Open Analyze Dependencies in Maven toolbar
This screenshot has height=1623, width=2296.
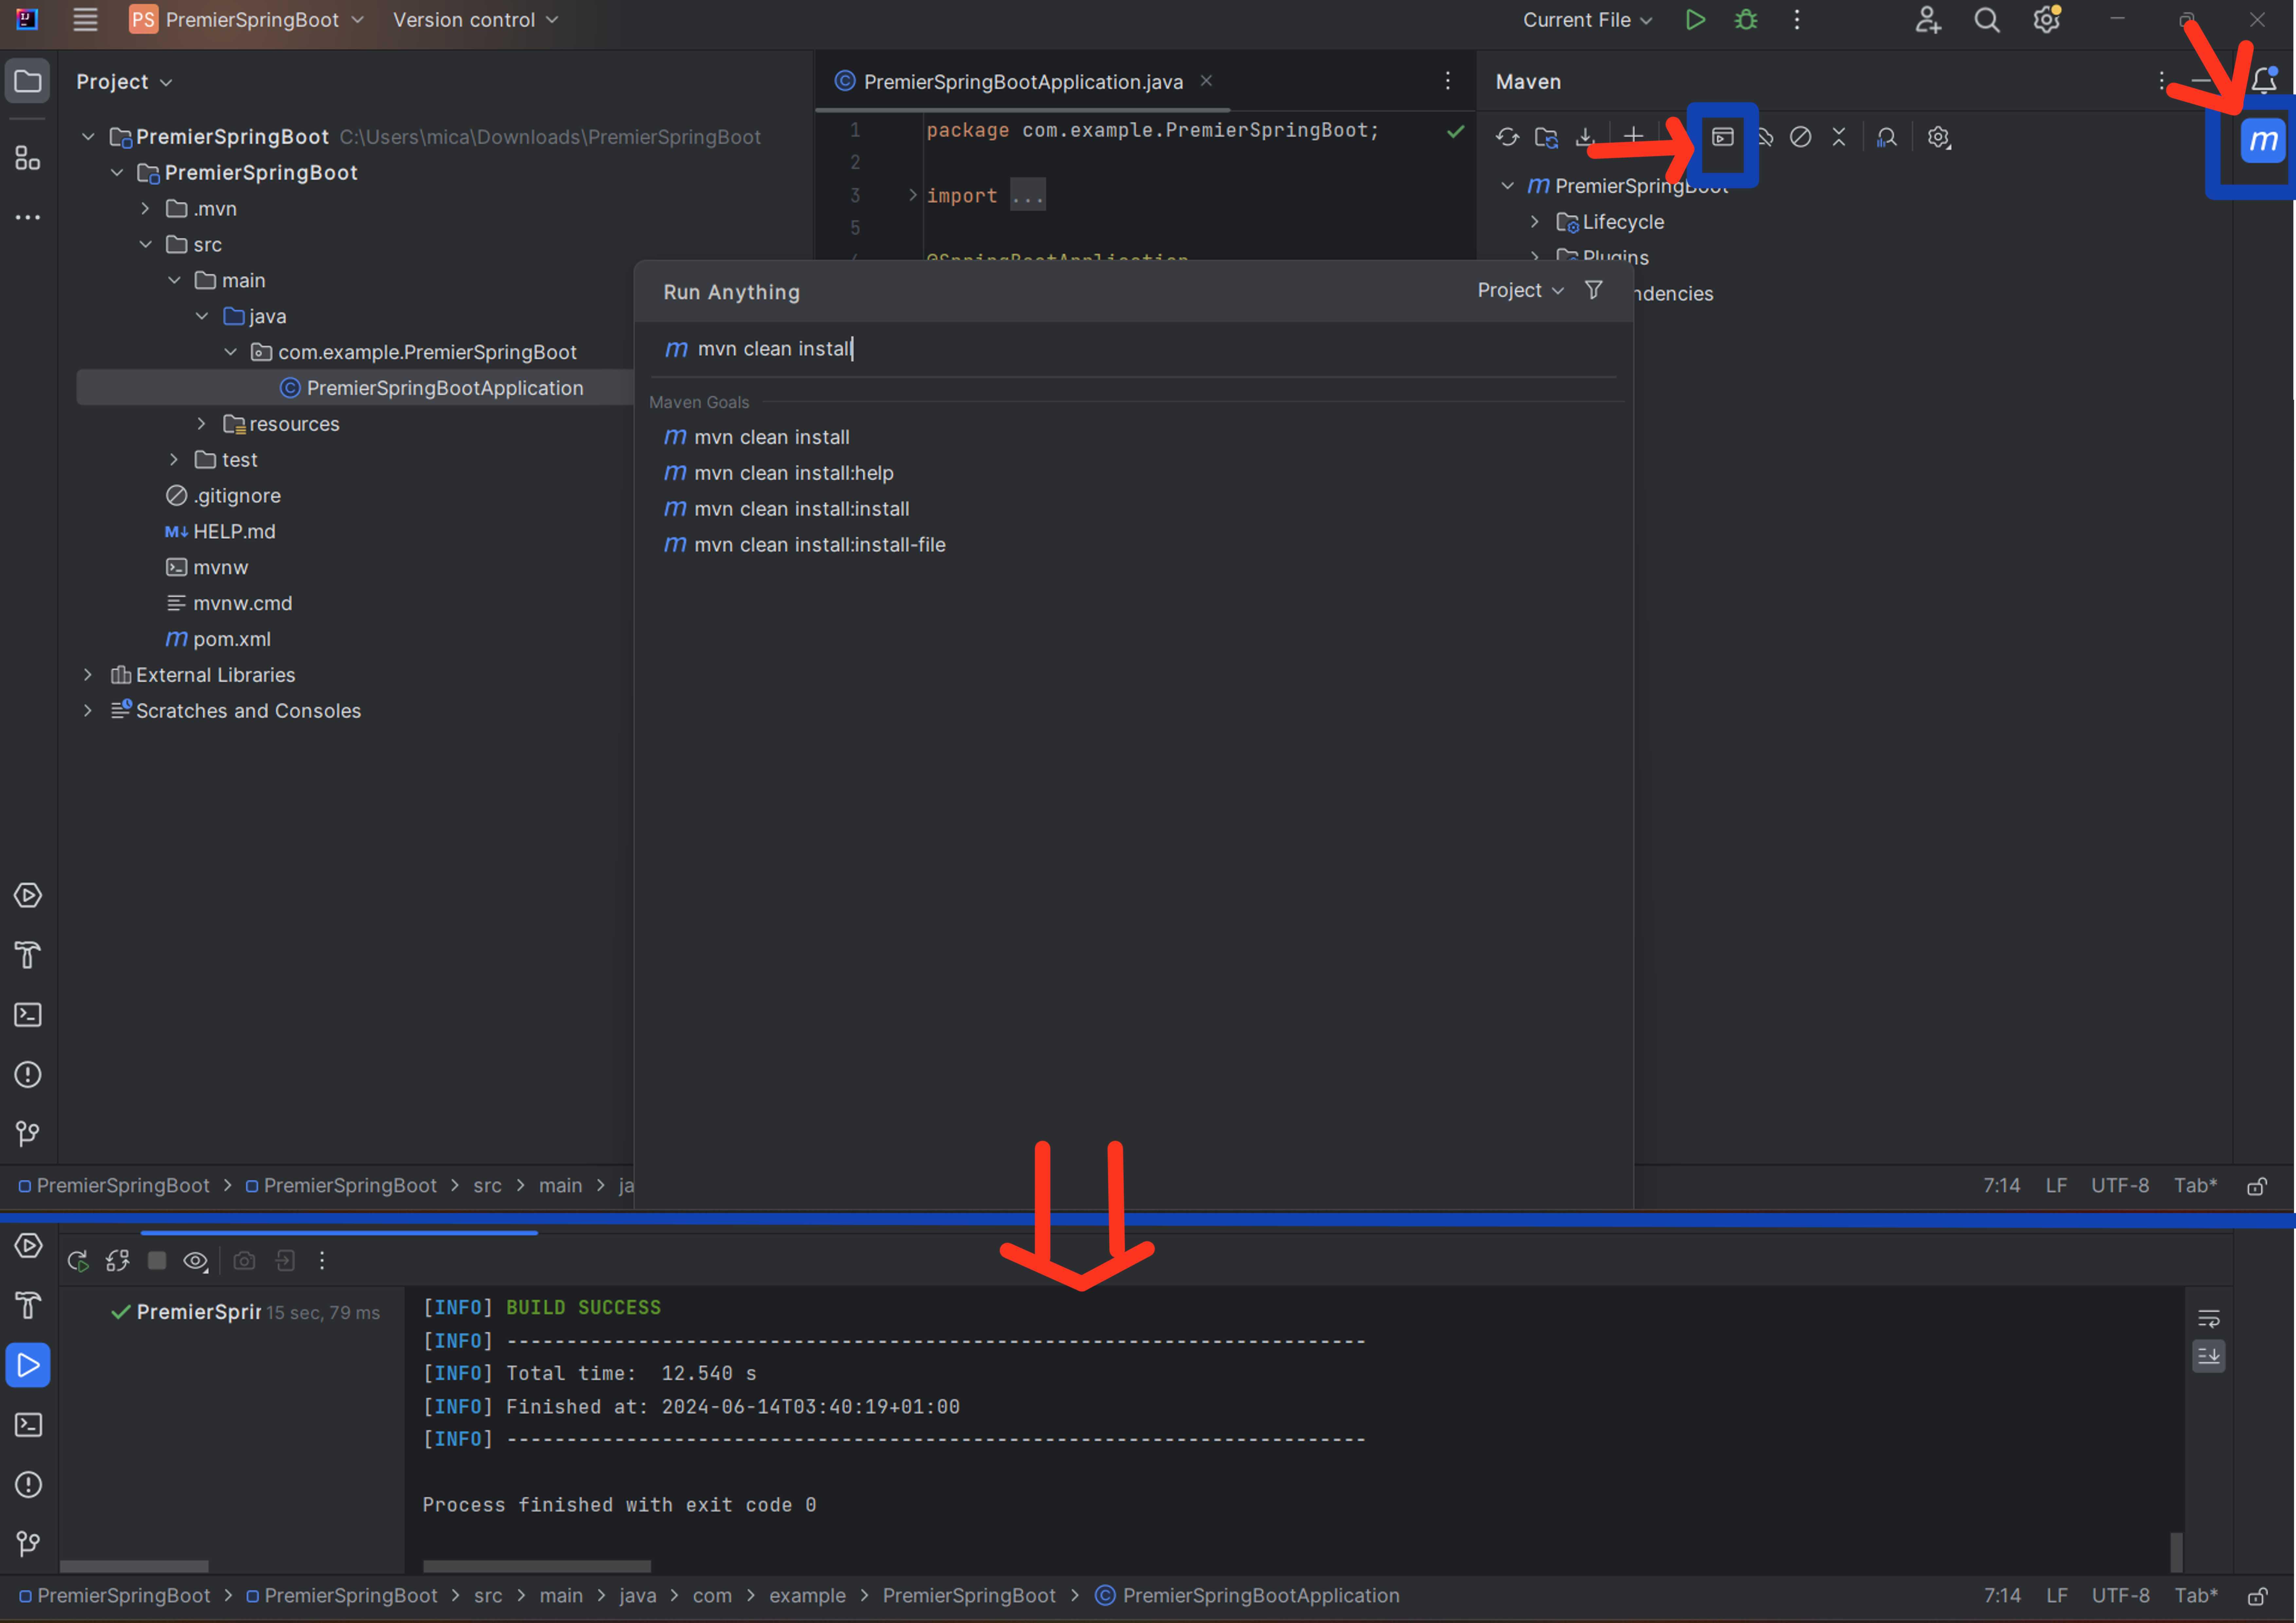pyautogui.click(x=1887, y=137)
